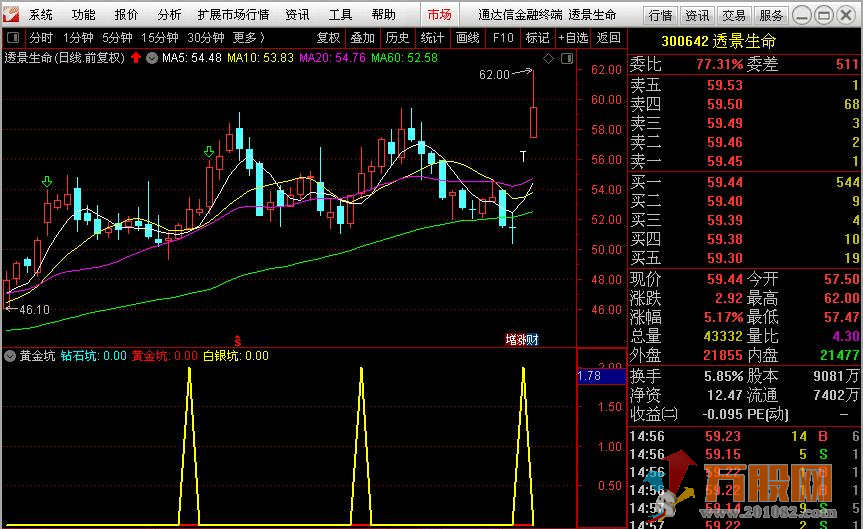The height and width of the screenshot is (529, 863).
Task: Click the 交易 button at top right
Action: tap(734, 15)
